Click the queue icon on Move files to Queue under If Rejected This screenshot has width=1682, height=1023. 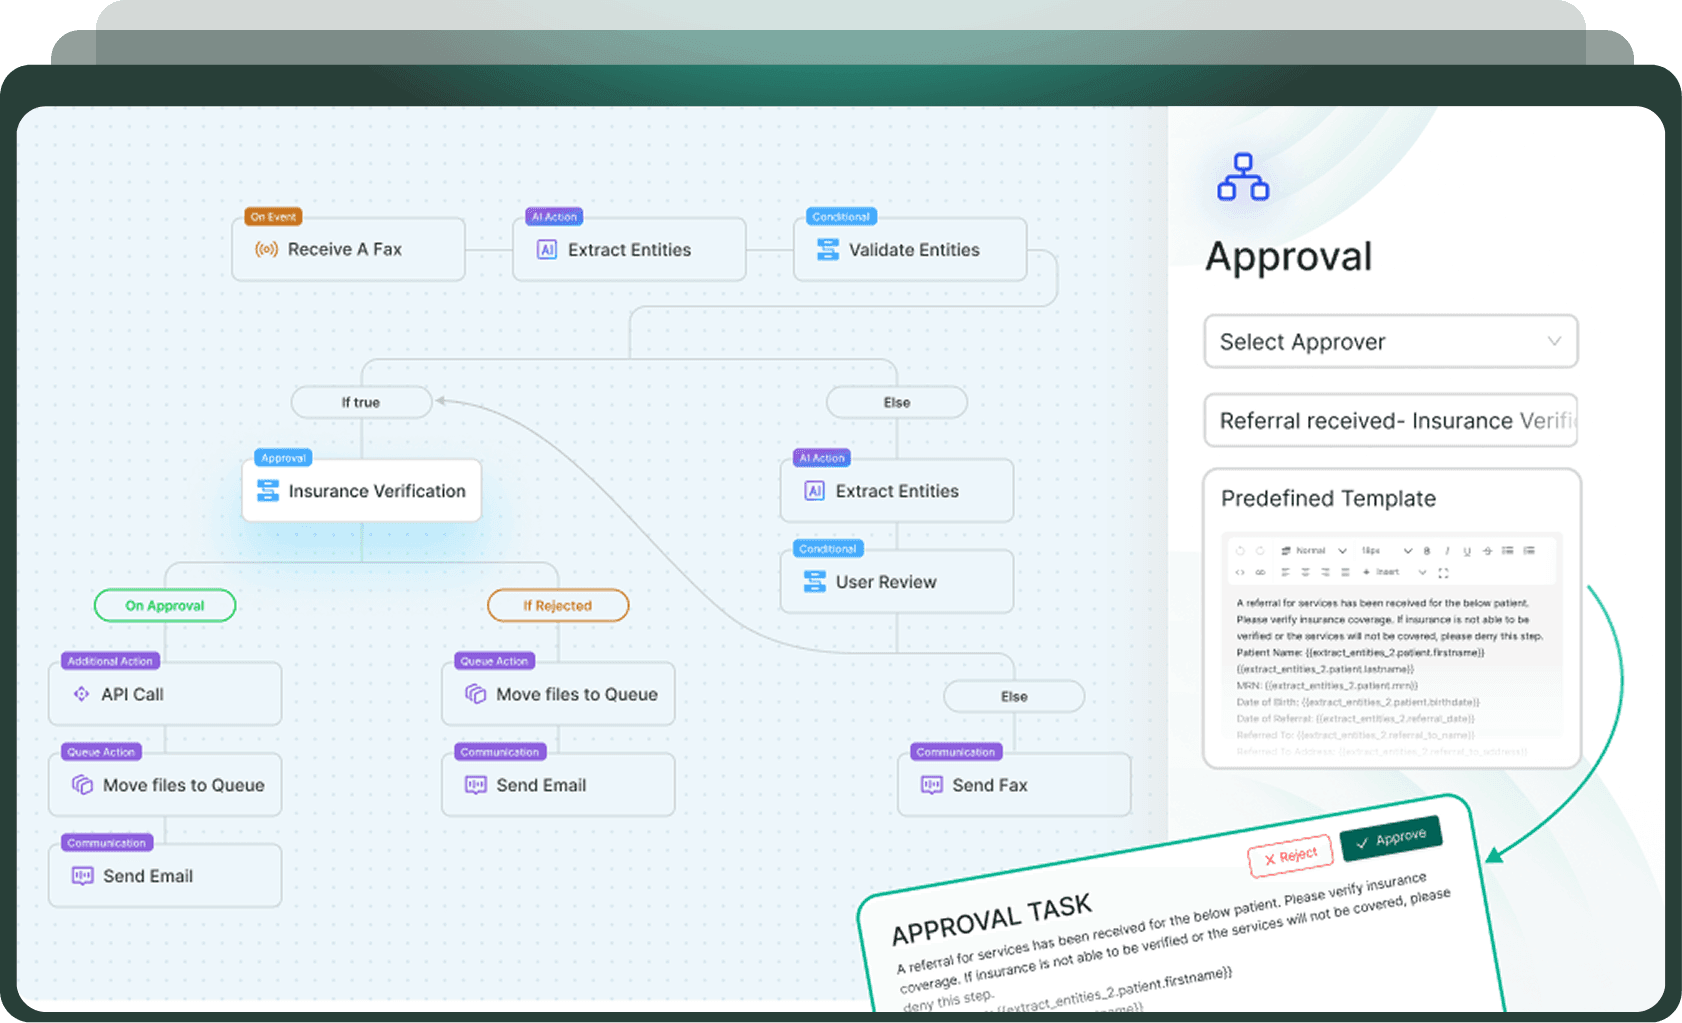475,694
